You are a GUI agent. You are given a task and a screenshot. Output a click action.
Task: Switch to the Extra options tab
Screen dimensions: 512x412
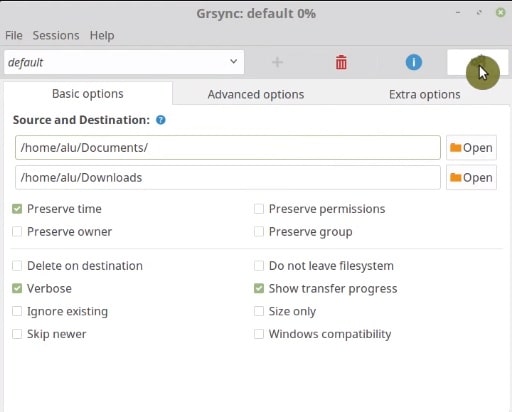425,94
